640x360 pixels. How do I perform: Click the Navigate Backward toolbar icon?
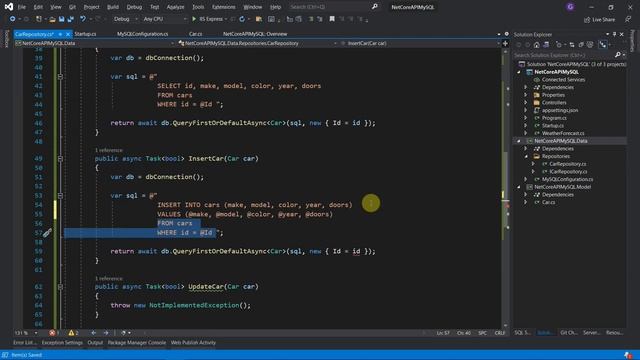click(13, 19)
